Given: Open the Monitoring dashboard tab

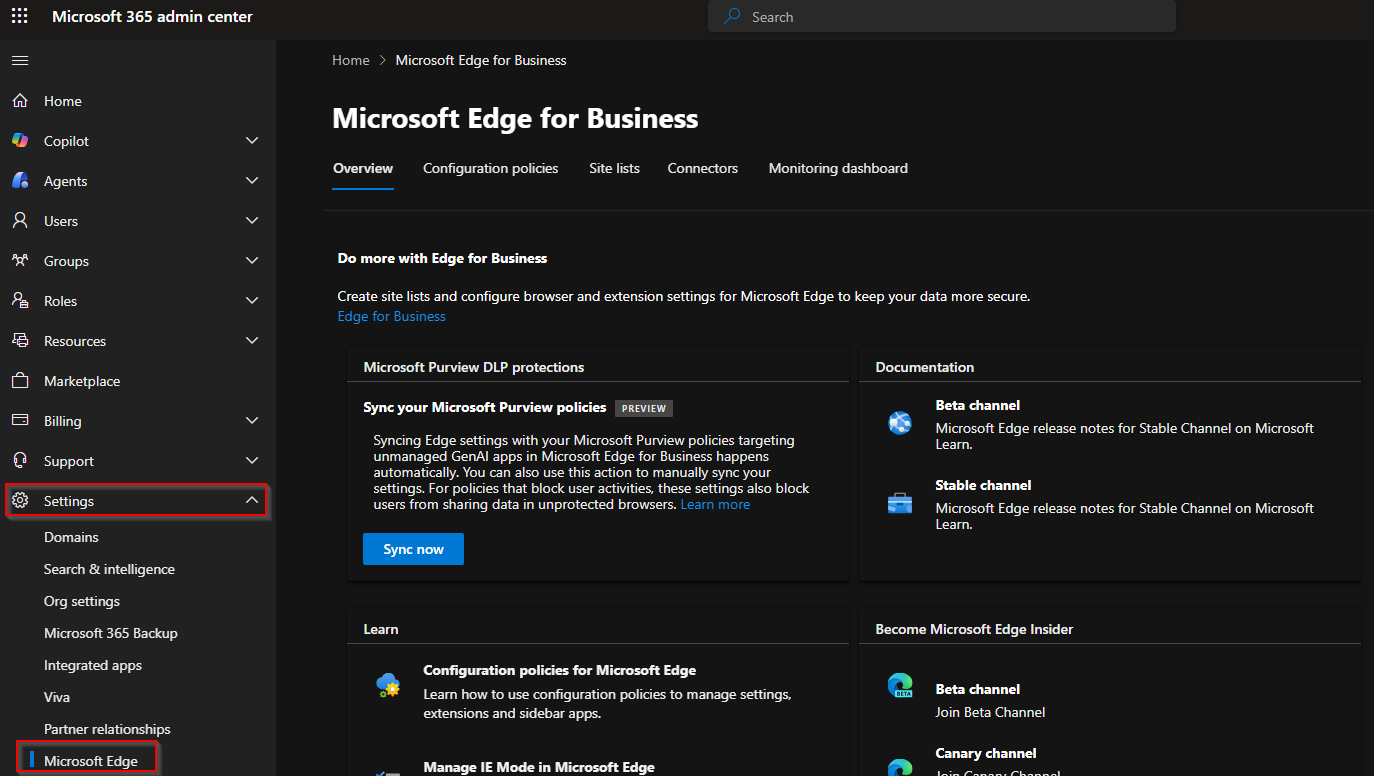Looking at the screenshot, I should [838, 168].
